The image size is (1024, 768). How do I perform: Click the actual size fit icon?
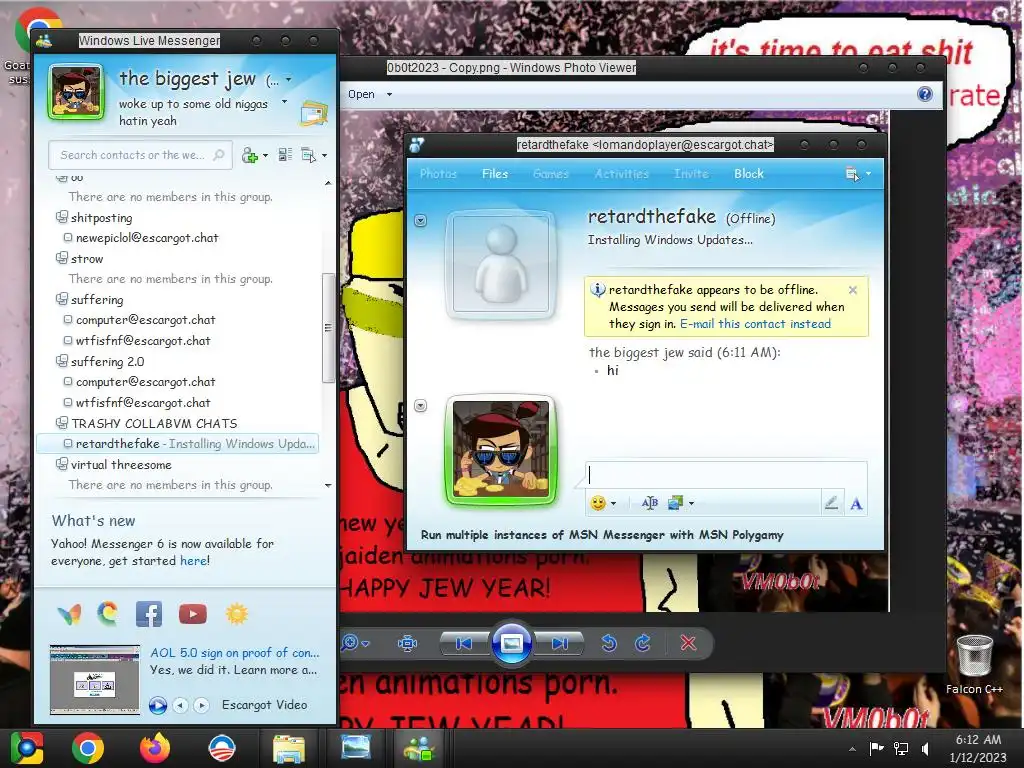408,643
